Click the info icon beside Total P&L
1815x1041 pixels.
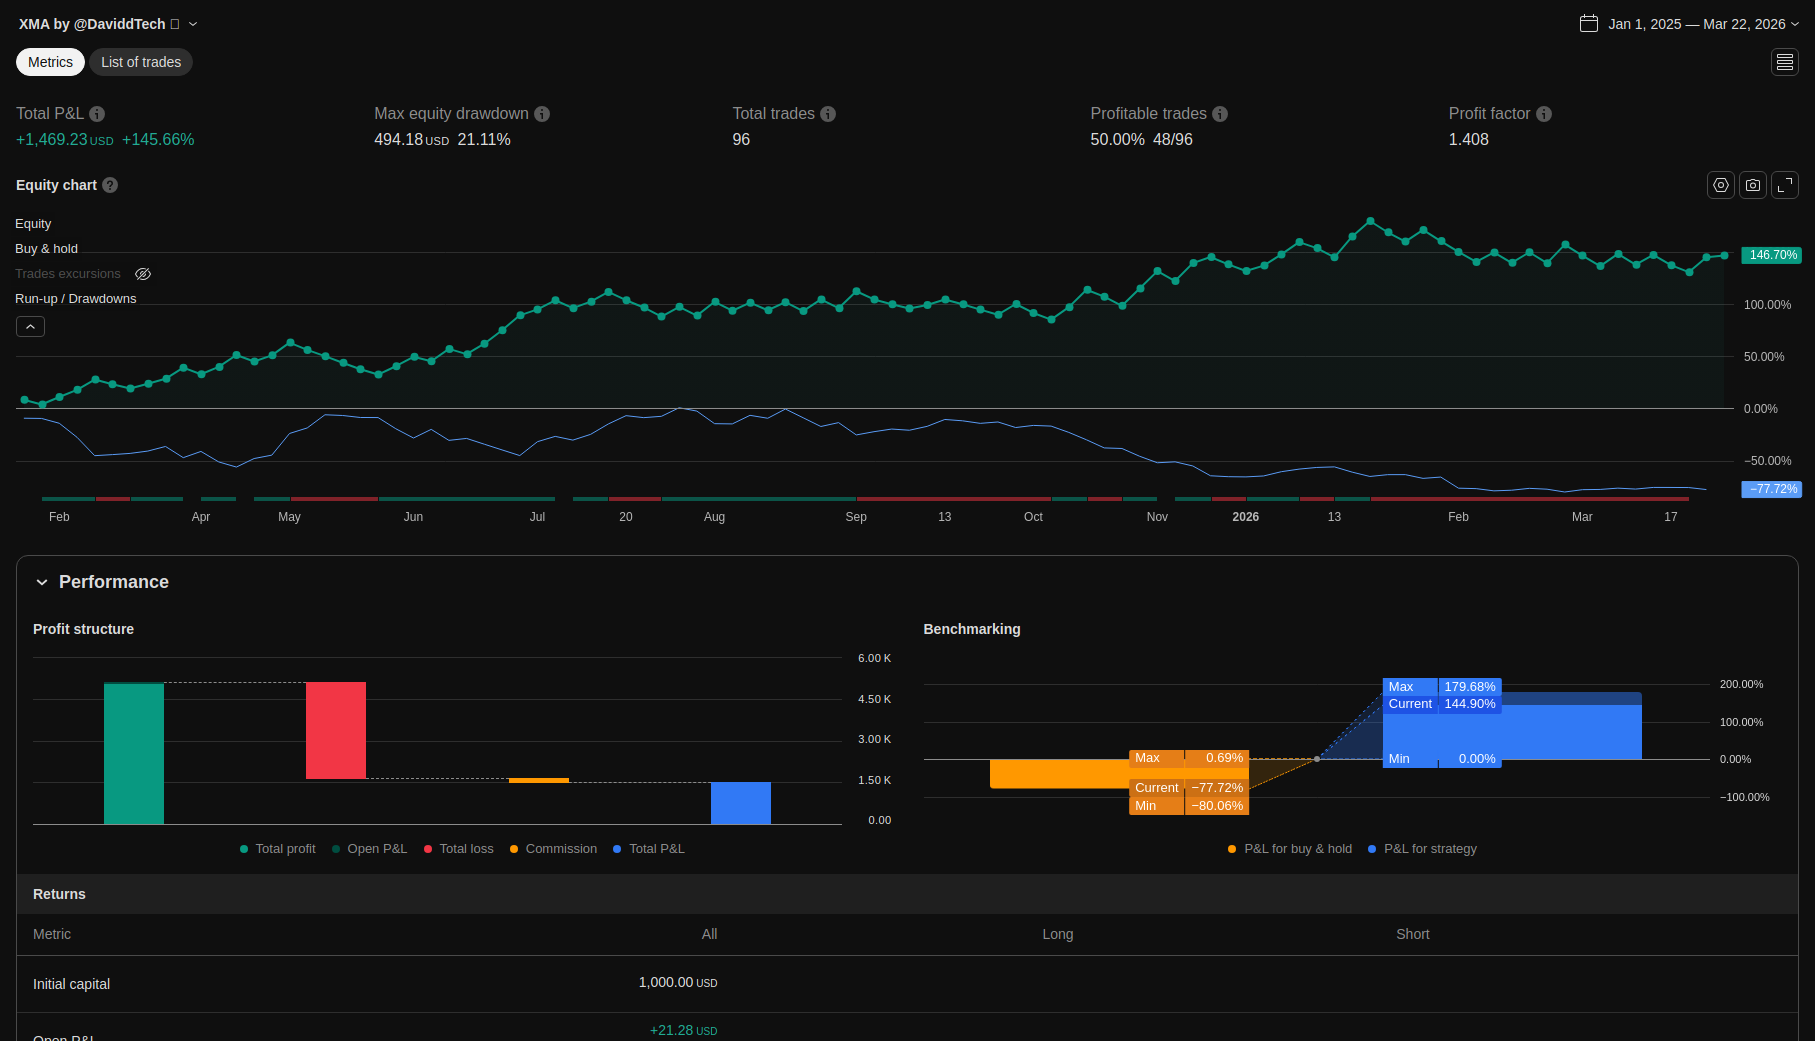point(97,114)
